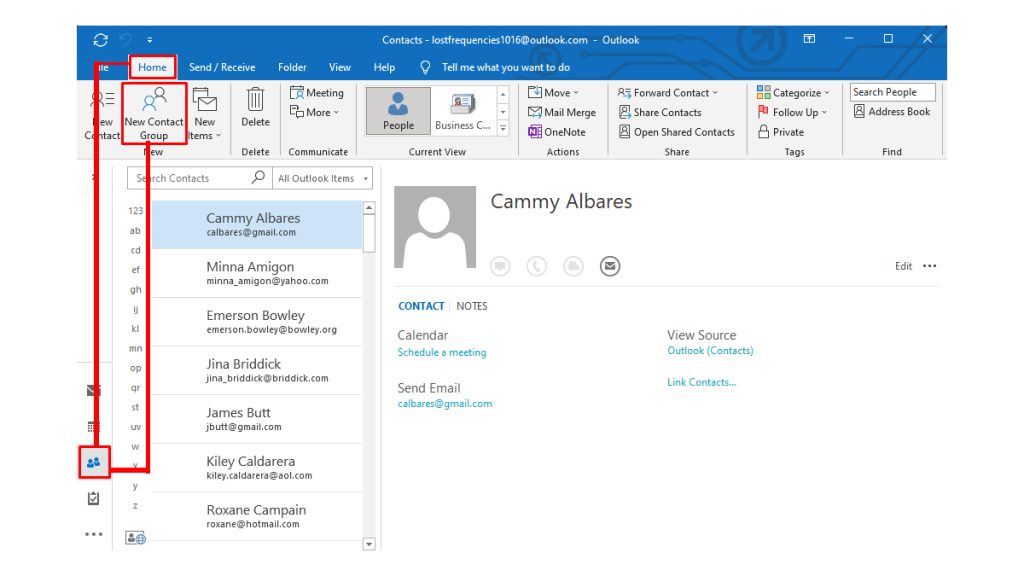Click the Schedule a meeting link
1024x576 pixels.
(442, 353)
